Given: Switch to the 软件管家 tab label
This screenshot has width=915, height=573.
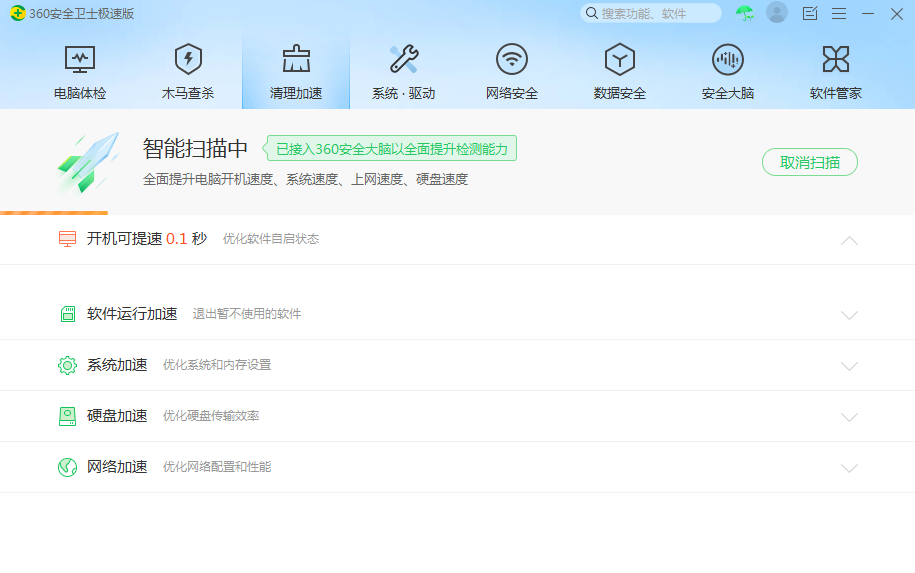Looking at the screenshot, I should pyautogui.click(x=836, y=93).
